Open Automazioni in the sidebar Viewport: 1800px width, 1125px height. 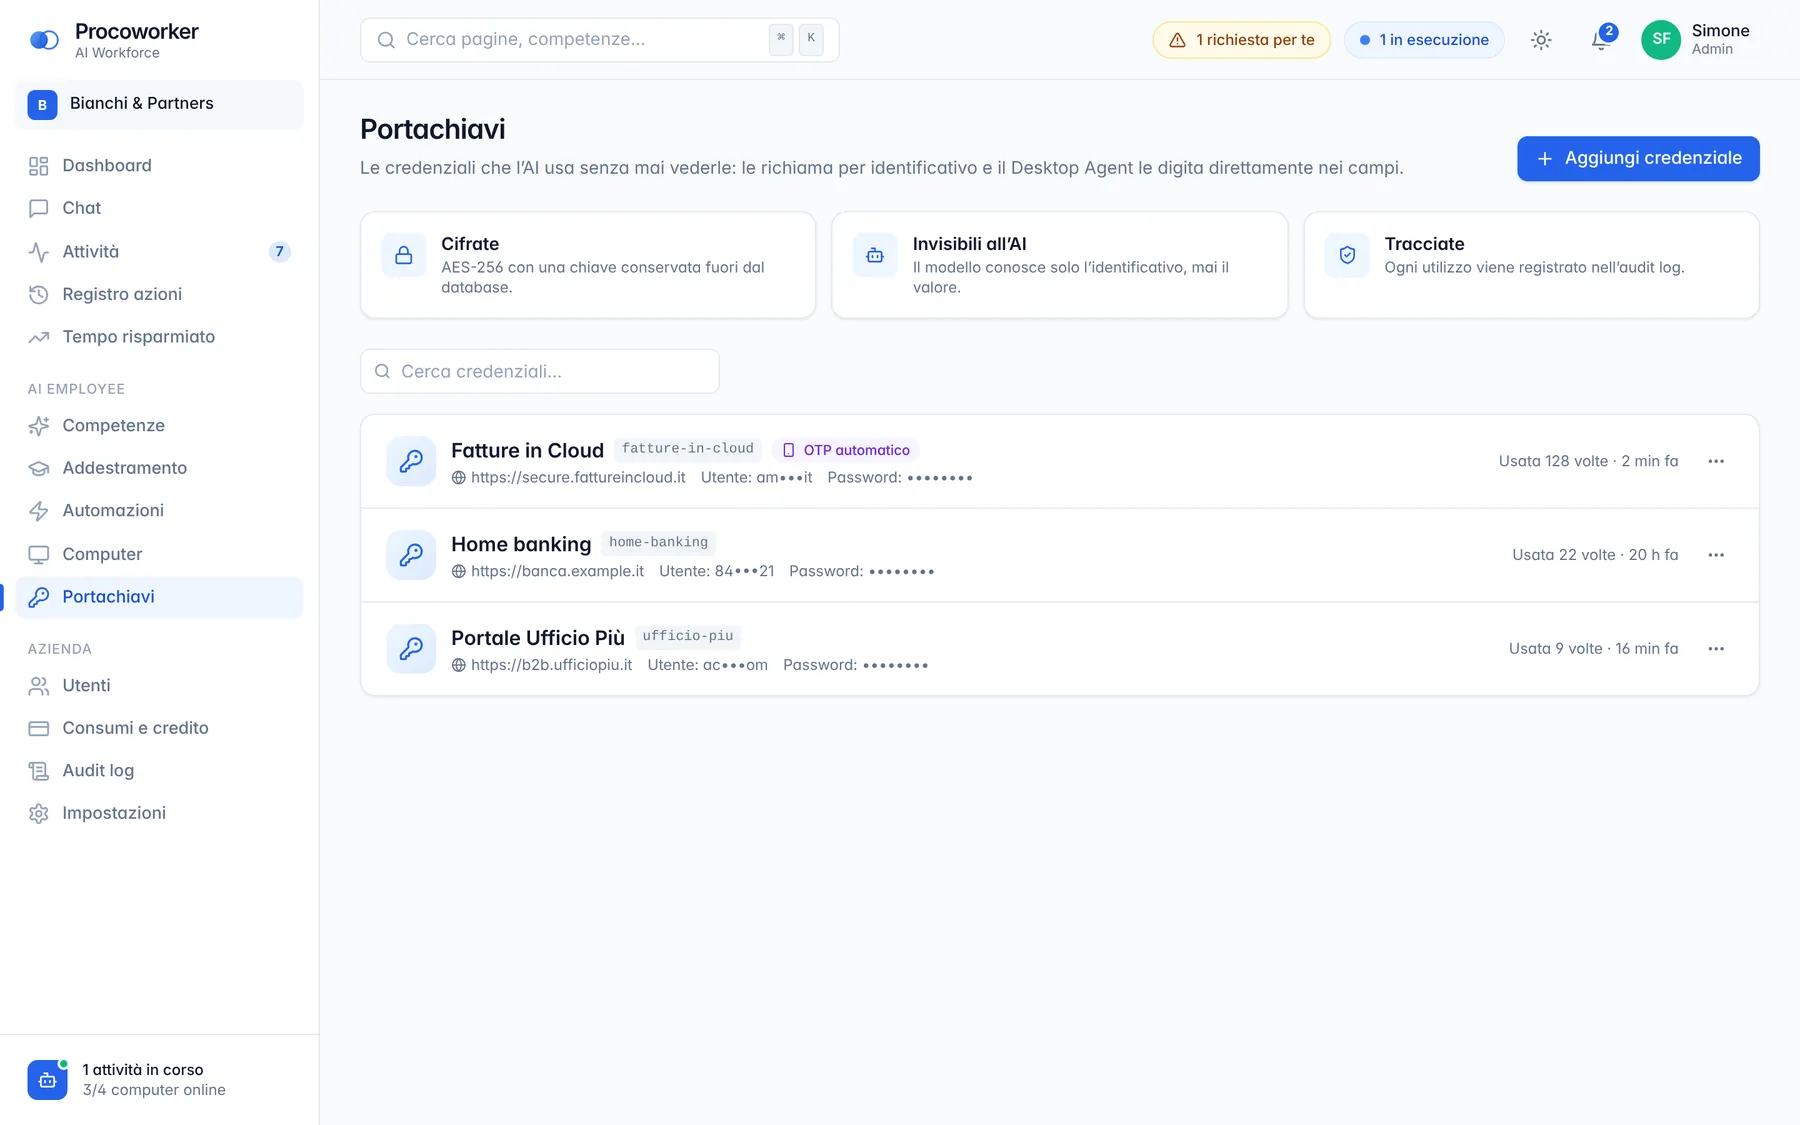[x=160, y=511]
